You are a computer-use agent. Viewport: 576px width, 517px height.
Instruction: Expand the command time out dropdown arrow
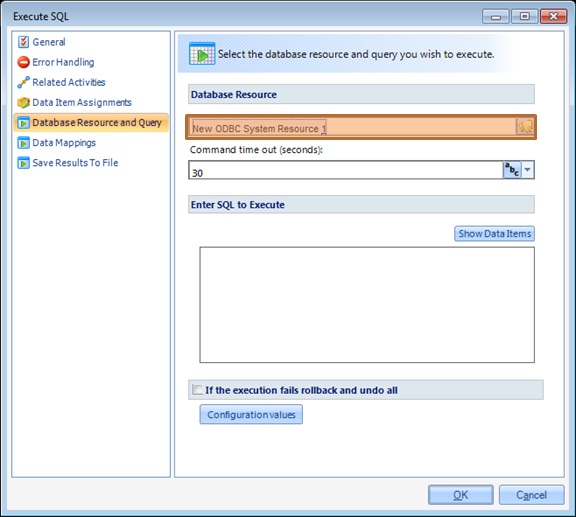click(528, 170)
